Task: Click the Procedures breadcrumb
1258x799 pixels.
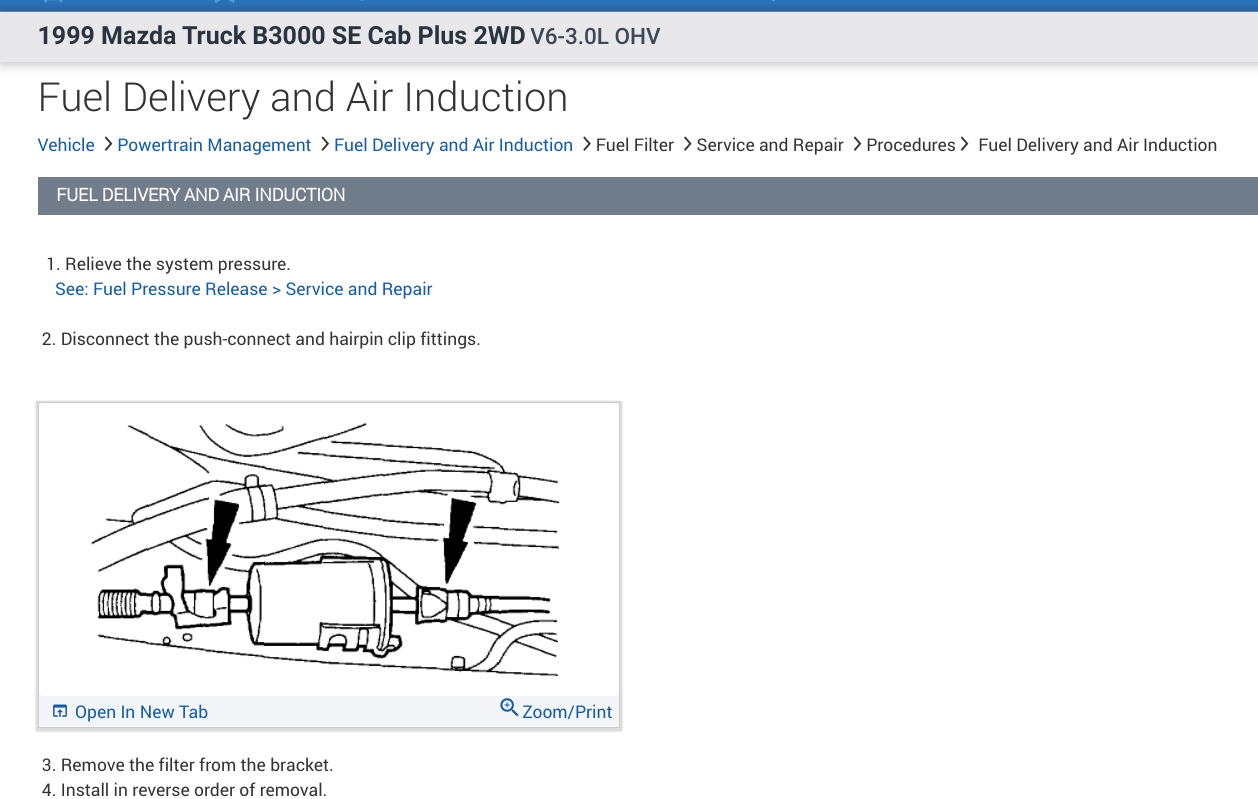Action: [x=911, y=145]
